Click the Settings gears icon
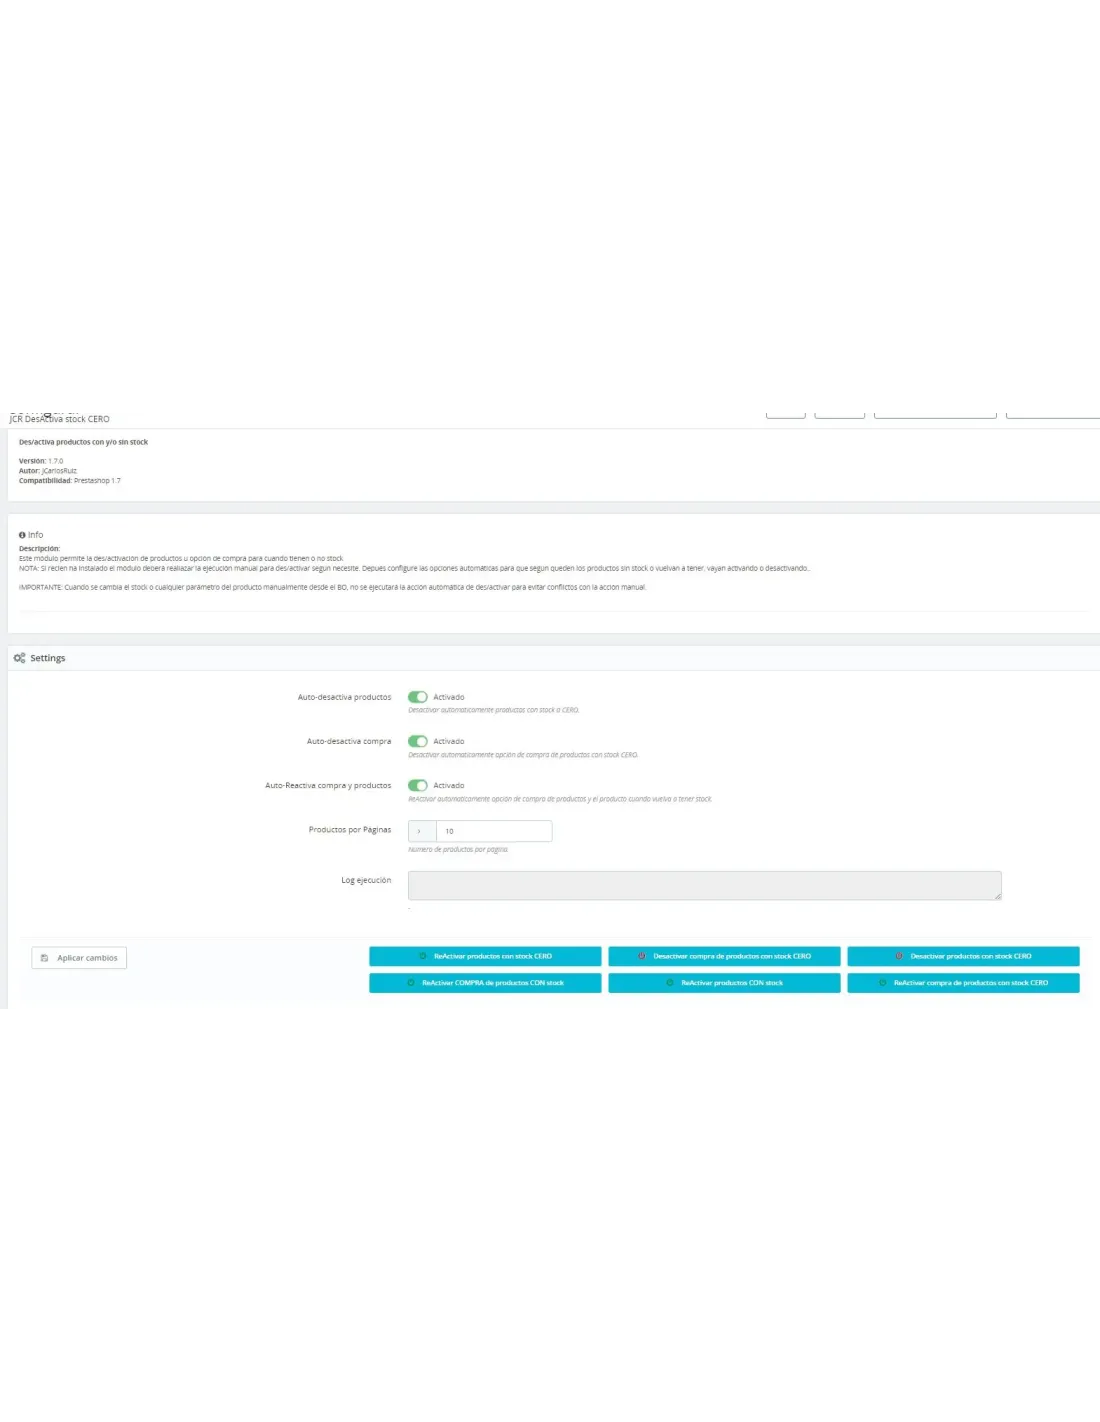Viewport: 1100px width, 1422px height. tap(19, 658)
